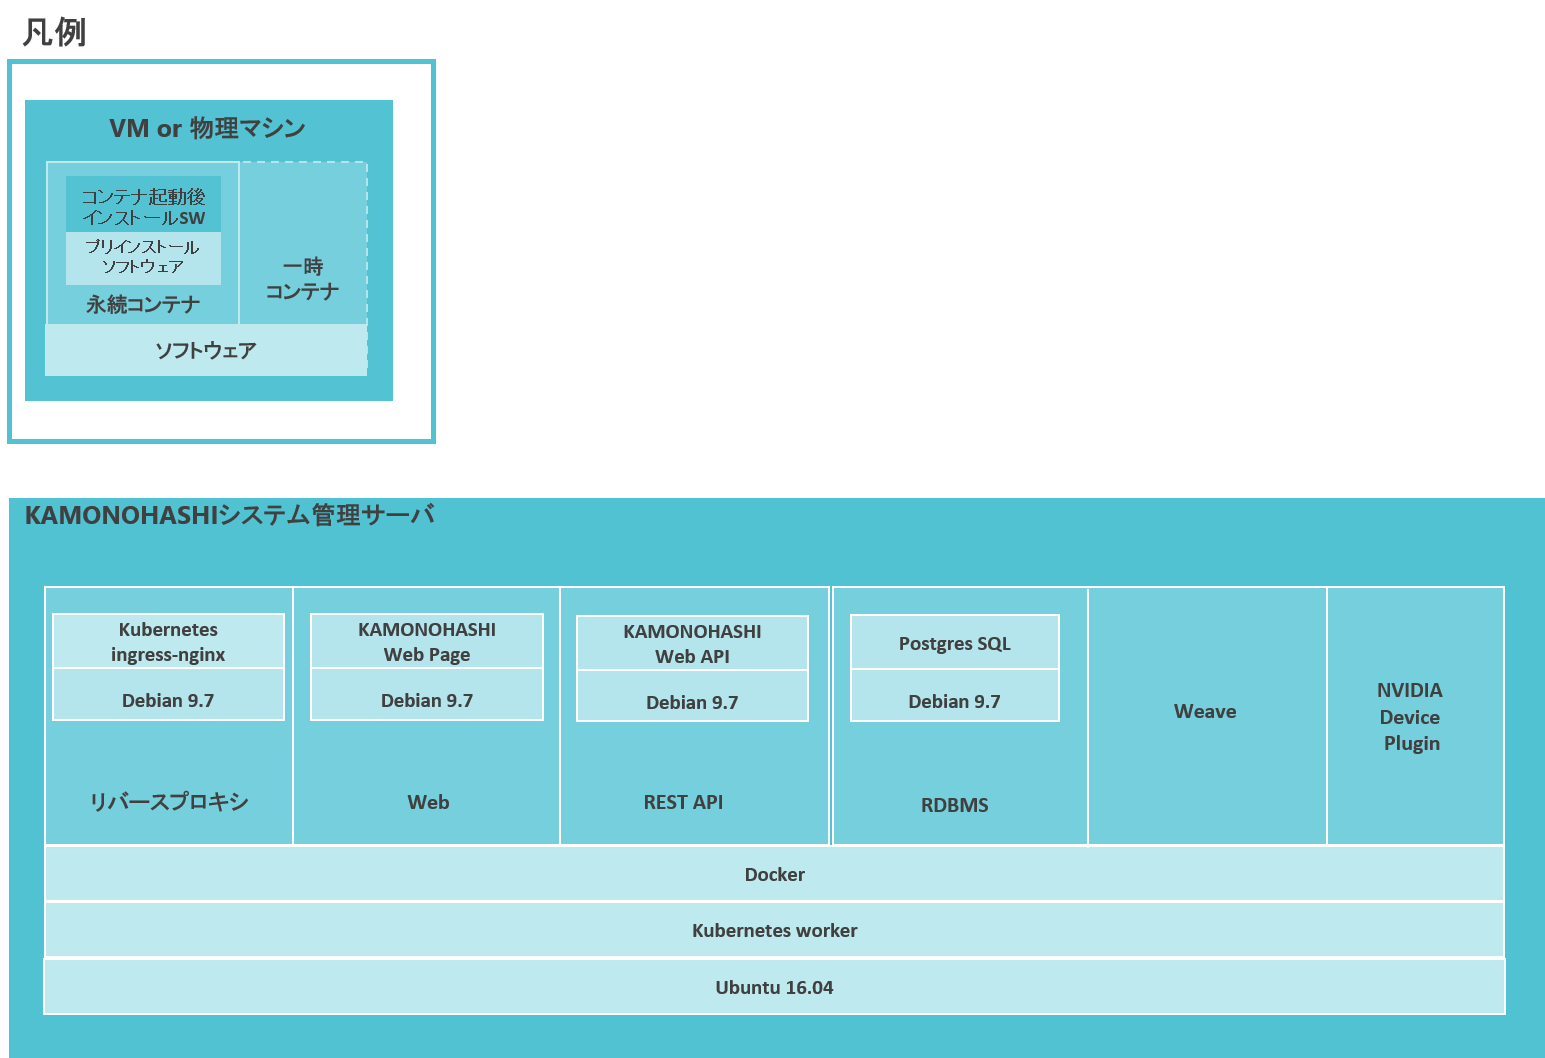Select the Weave networking block

1205,711
